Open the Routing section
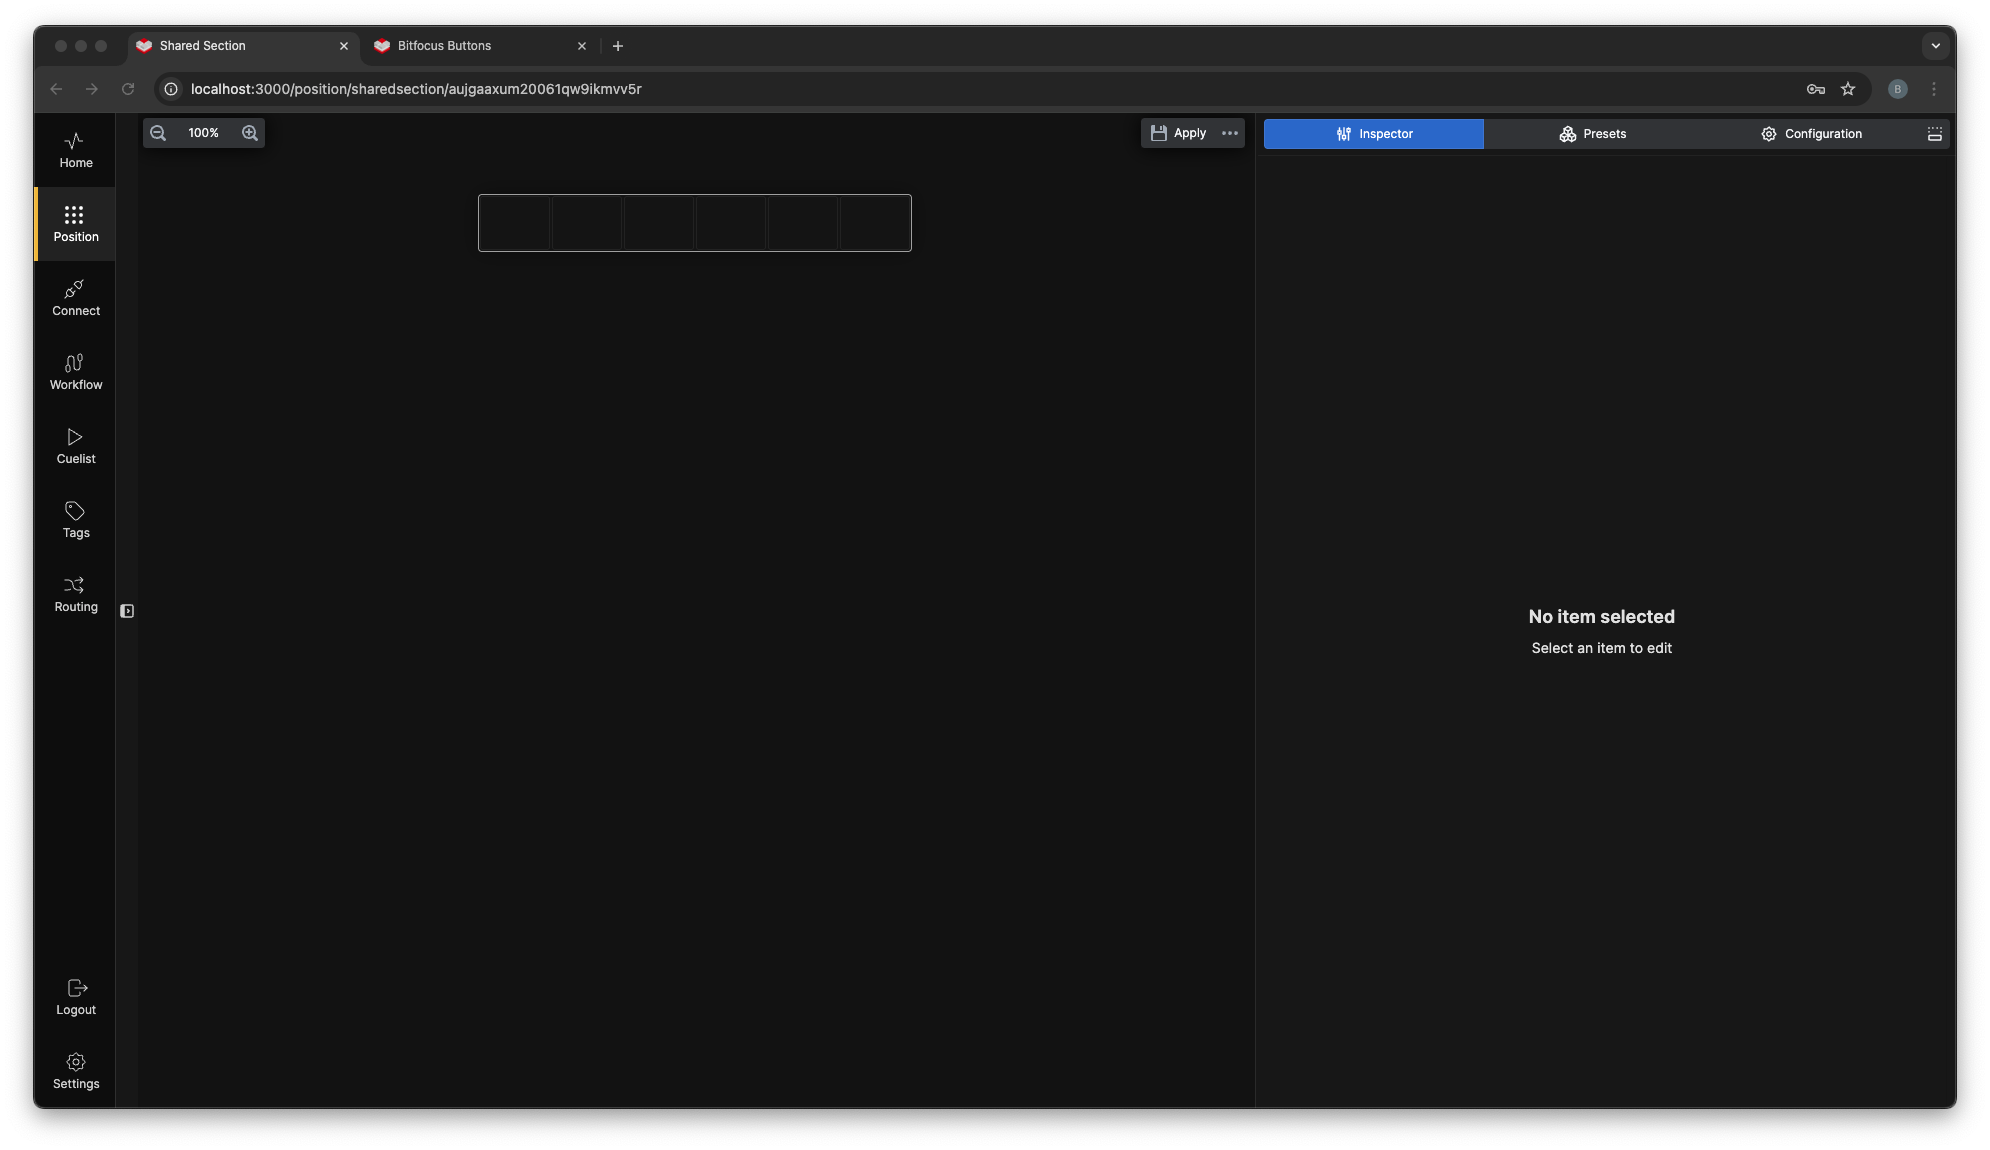This screenshot has width=1990, height=1150. [75, 594]
